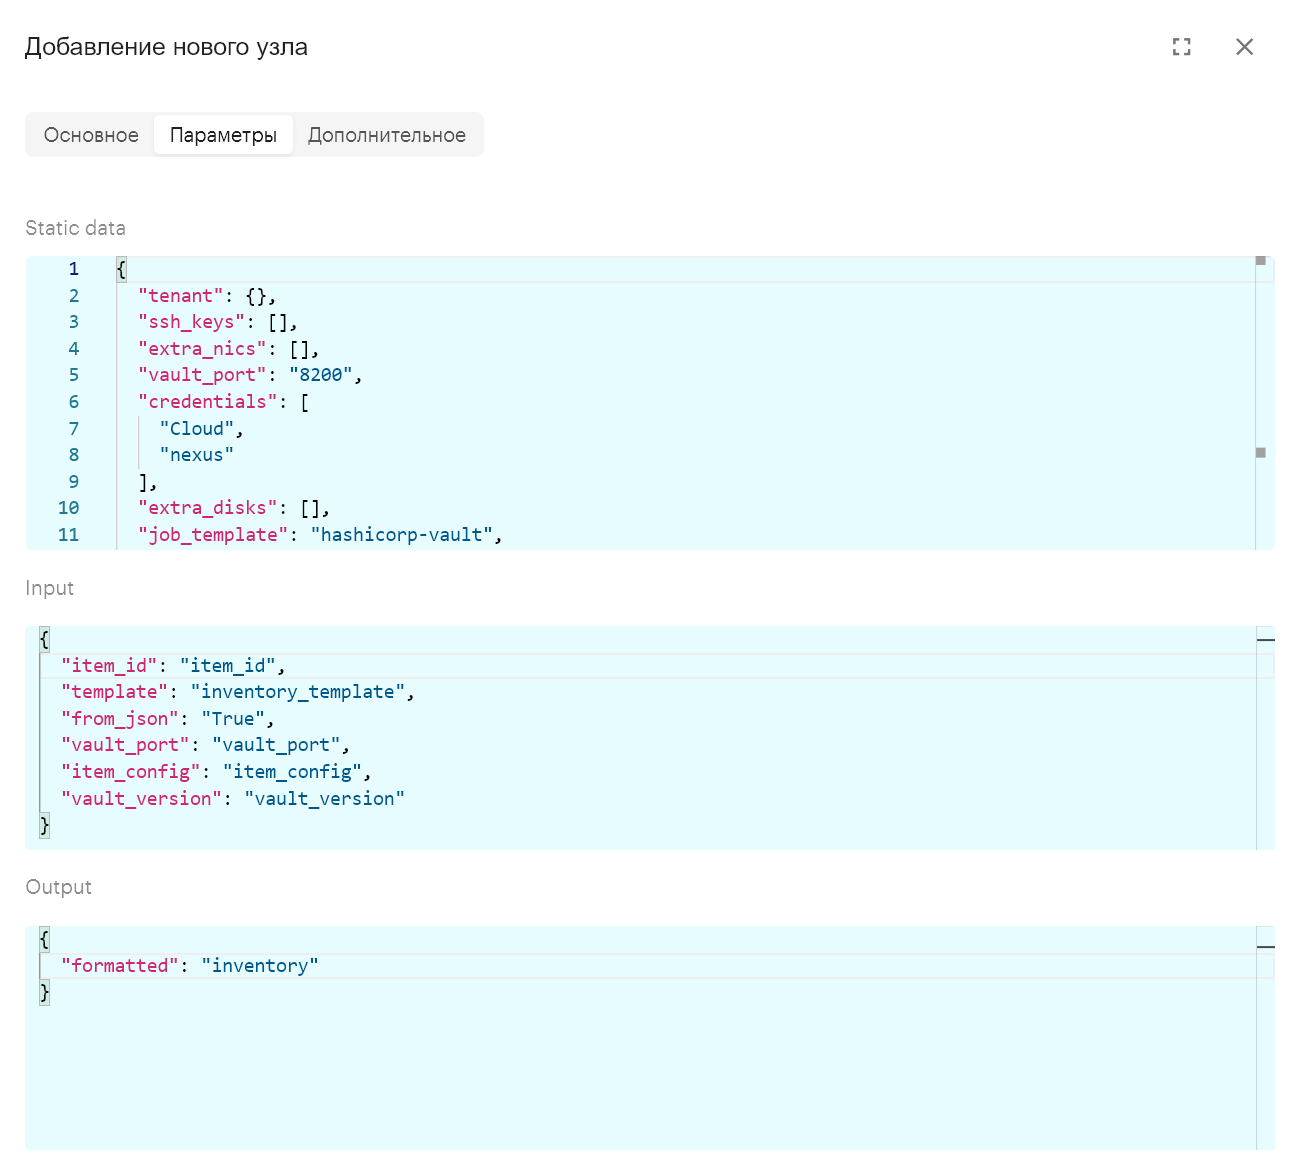Image resolution: width=1297 pixels, height=1173 pixels.
Task: Expand the dialog to fullscreen
Action: 1182,47
